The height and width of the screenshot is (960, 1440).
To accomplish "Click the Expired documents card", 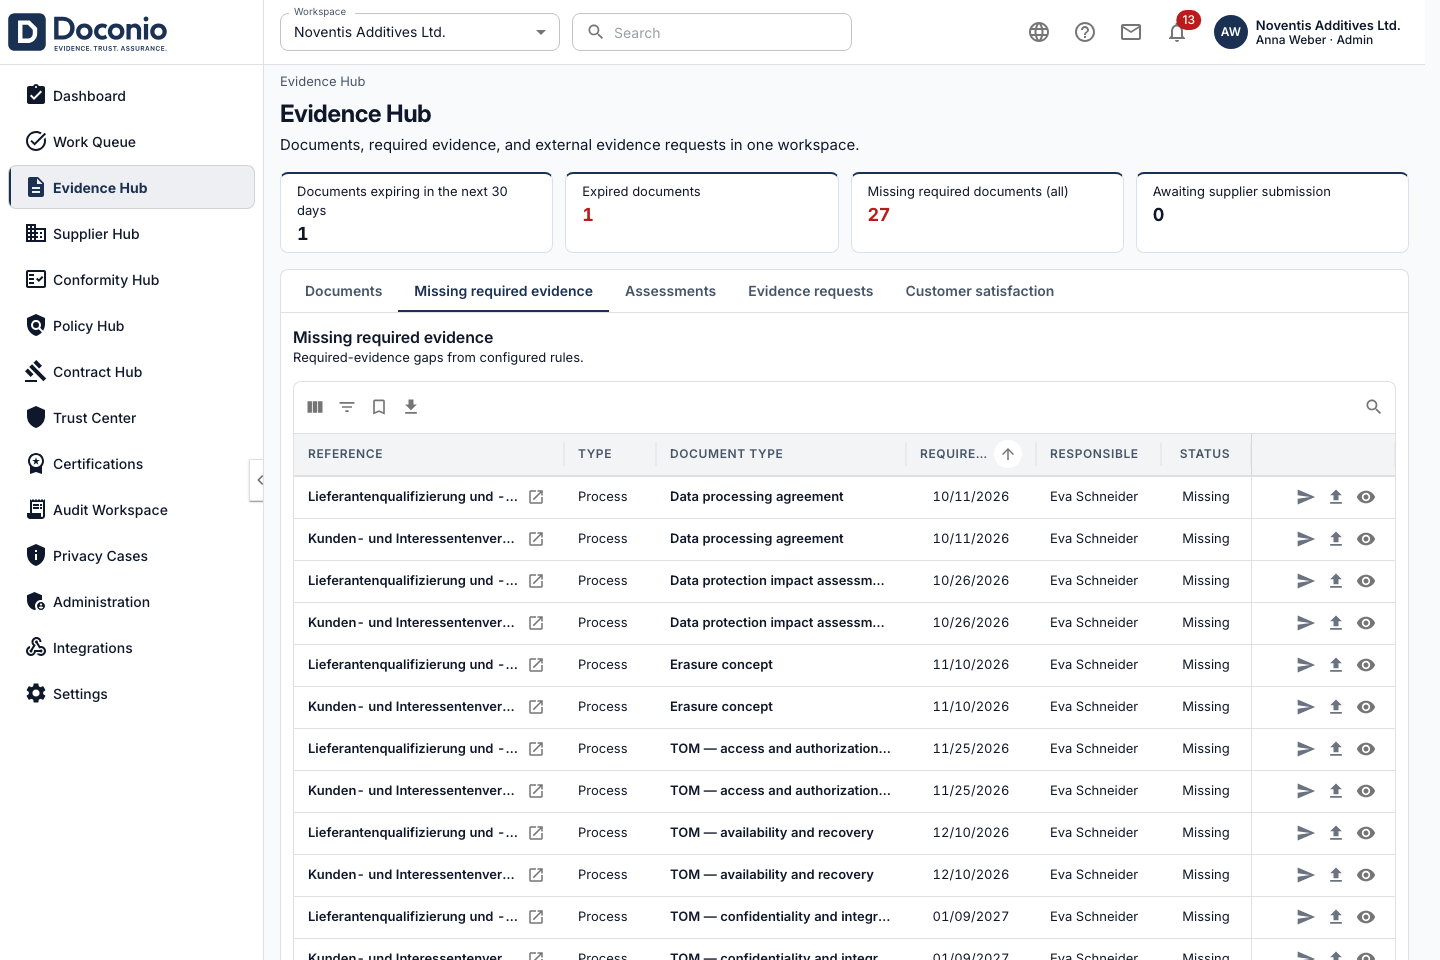I will click(x=702, y=212).
